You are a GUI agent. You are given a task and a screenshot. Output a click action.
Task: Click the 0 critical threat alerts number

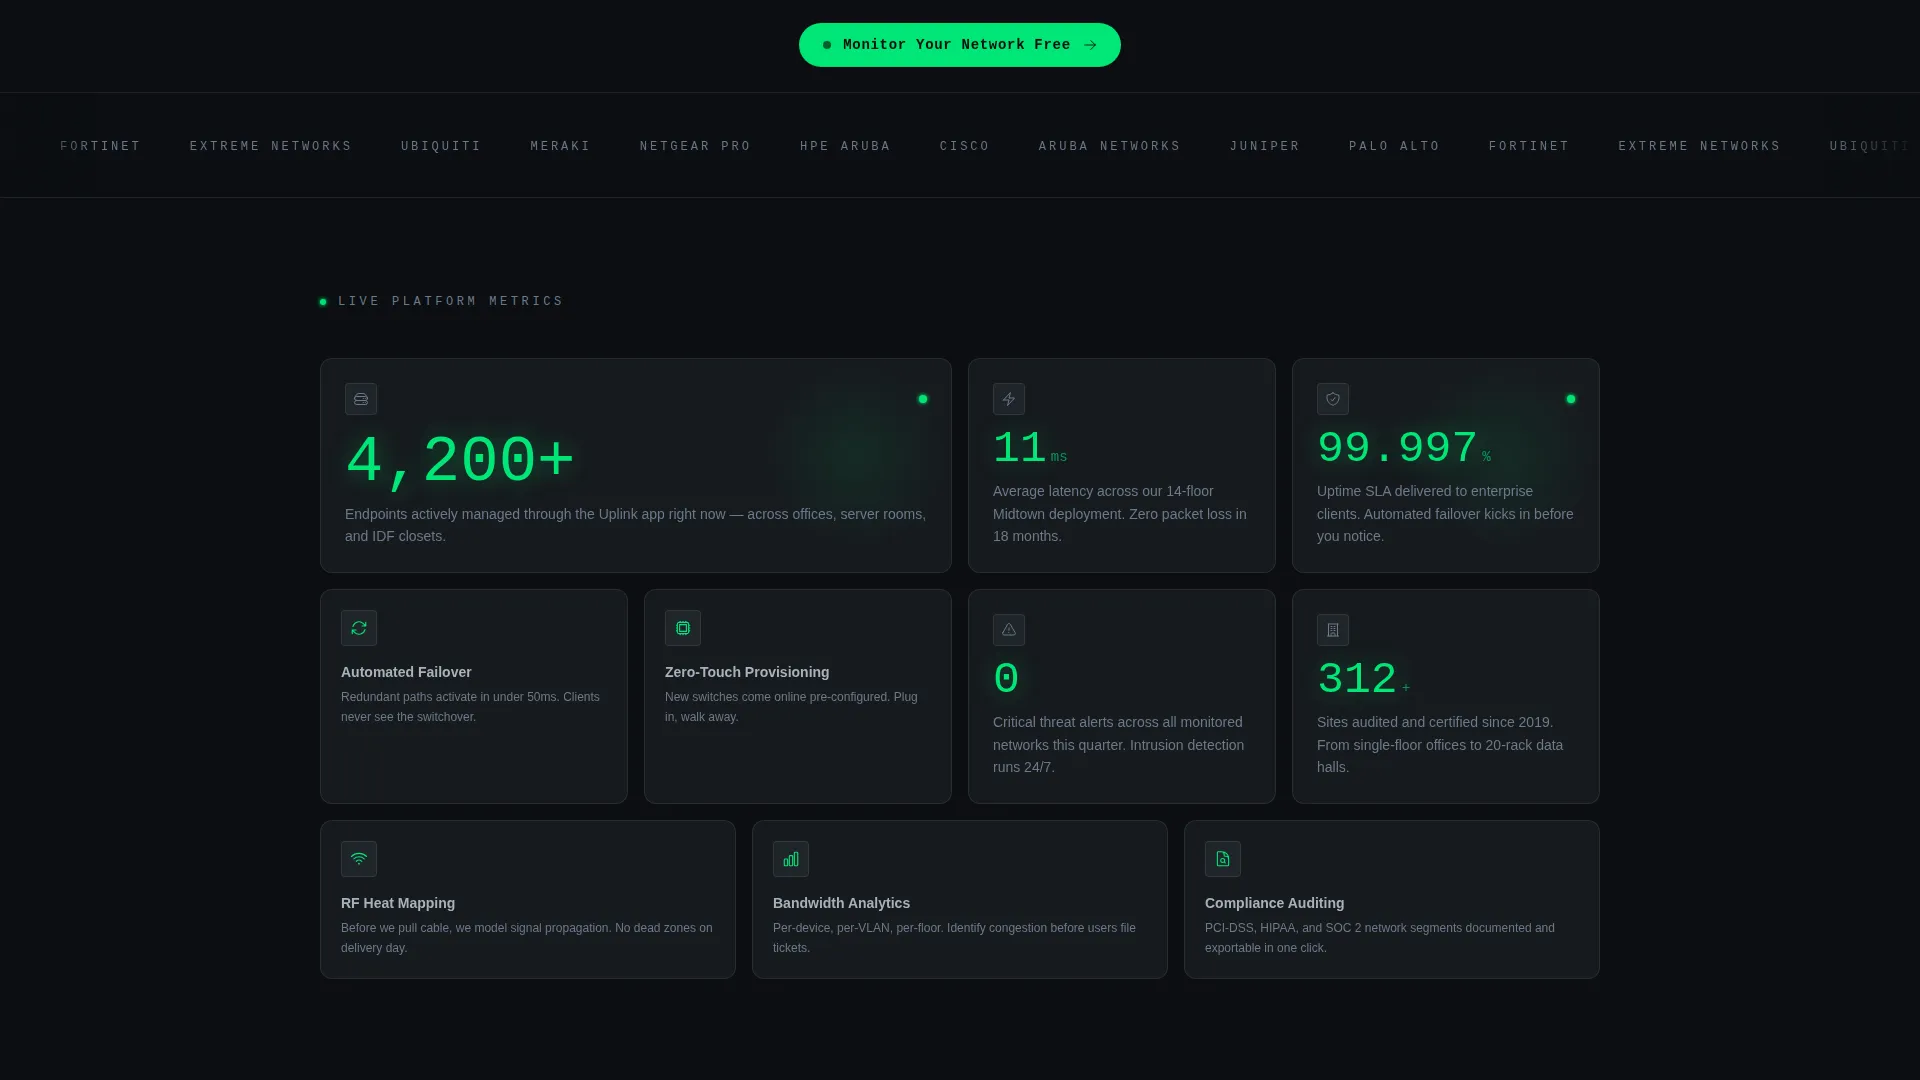1006,679
